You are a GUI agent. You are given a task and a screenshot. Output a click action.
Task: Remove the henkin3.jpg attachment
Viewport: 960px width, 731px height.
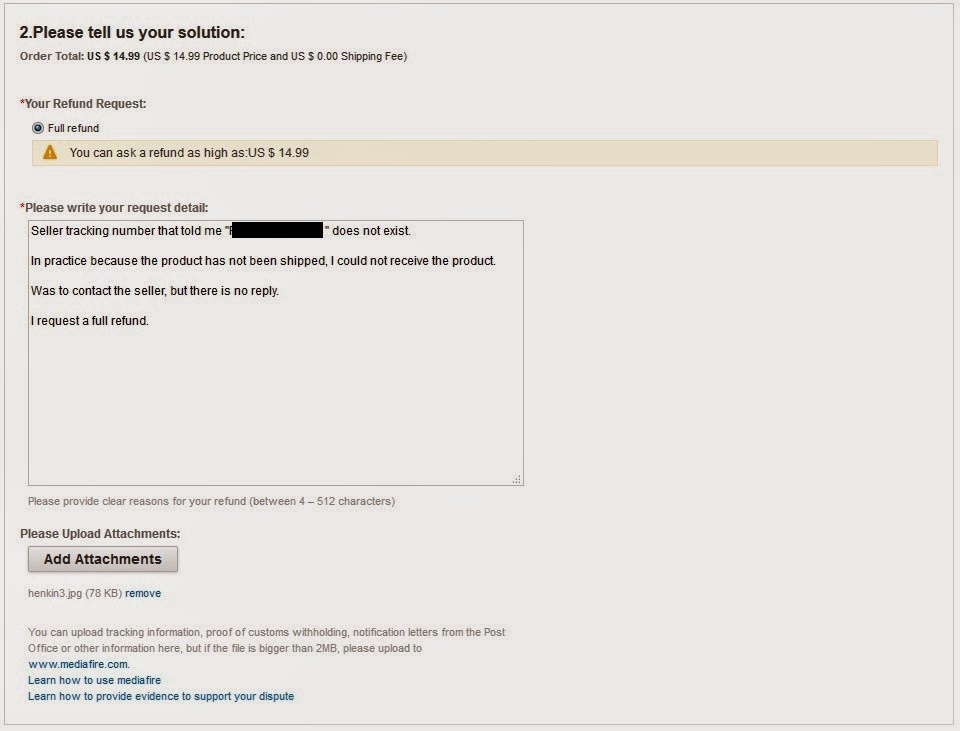[143, 593]
